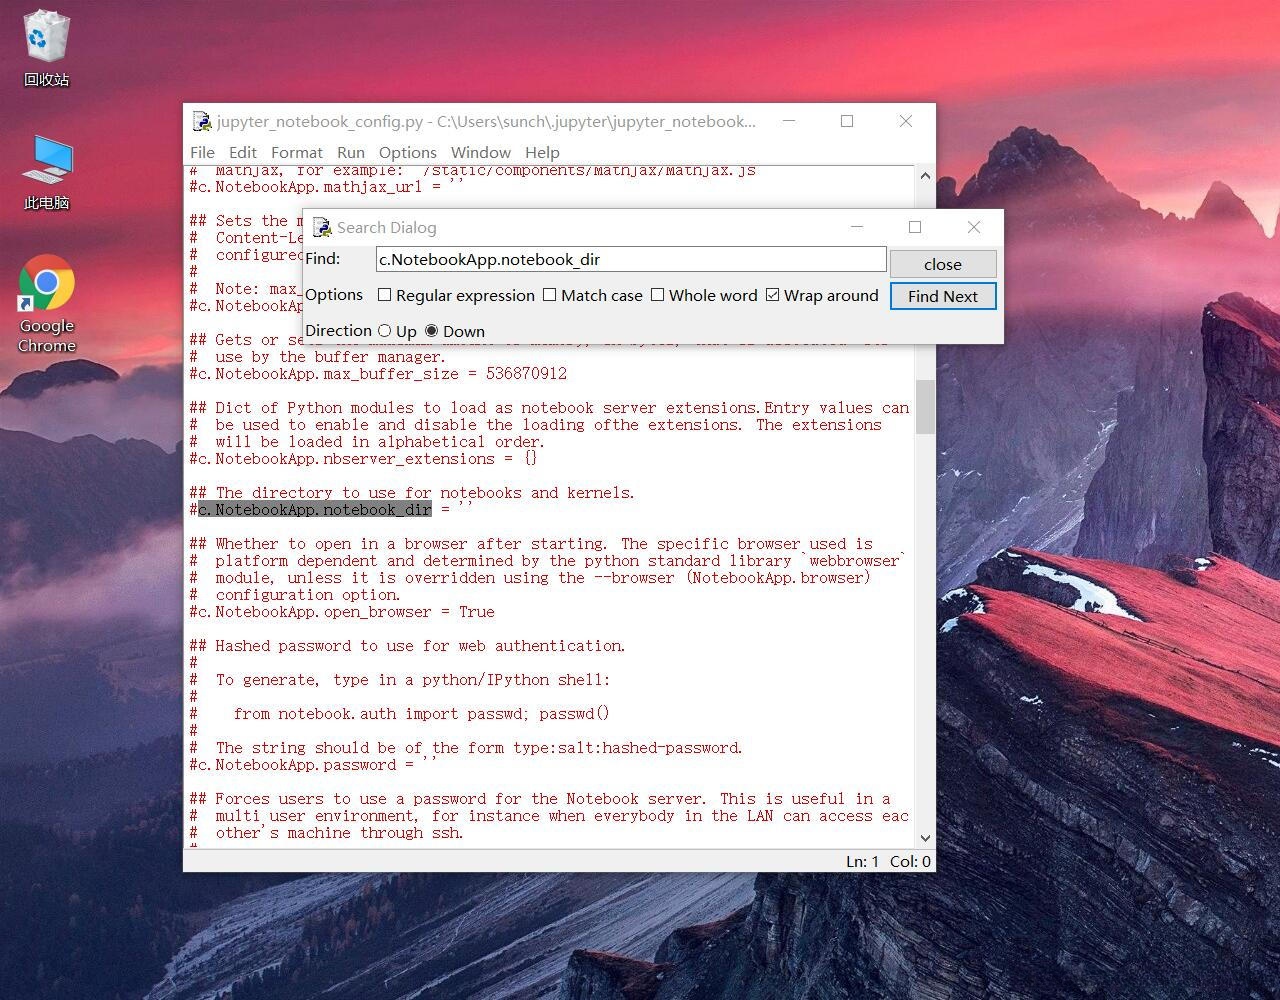Click the 'Hashed password to use' comment line
Screen dimensions: 1280x1000
click(407, 646)
